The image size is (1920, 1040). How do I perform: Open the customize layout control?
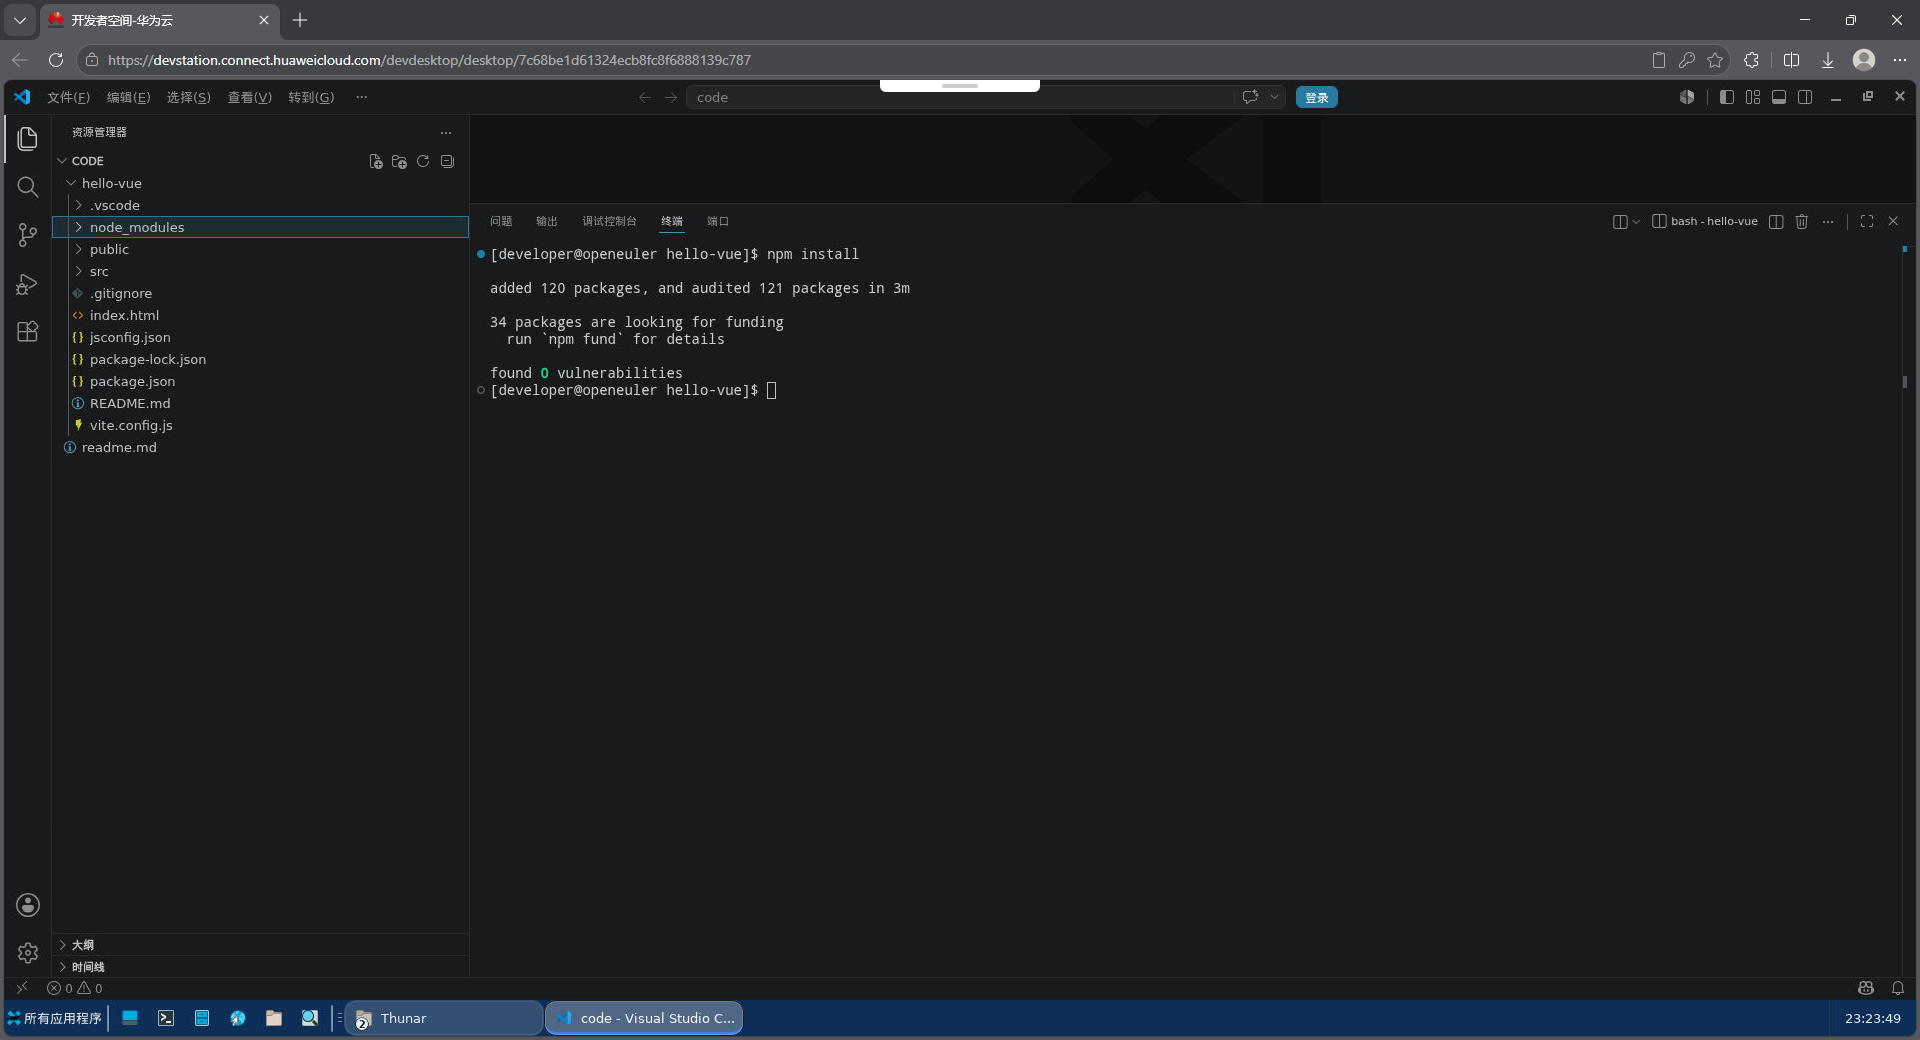coord(1753,97)
